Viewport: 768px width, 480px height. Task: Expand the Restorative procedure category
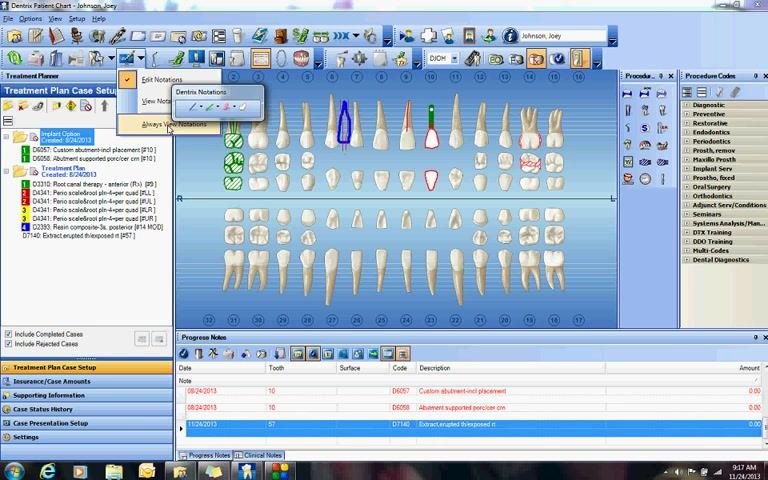[x=686, y=123]
